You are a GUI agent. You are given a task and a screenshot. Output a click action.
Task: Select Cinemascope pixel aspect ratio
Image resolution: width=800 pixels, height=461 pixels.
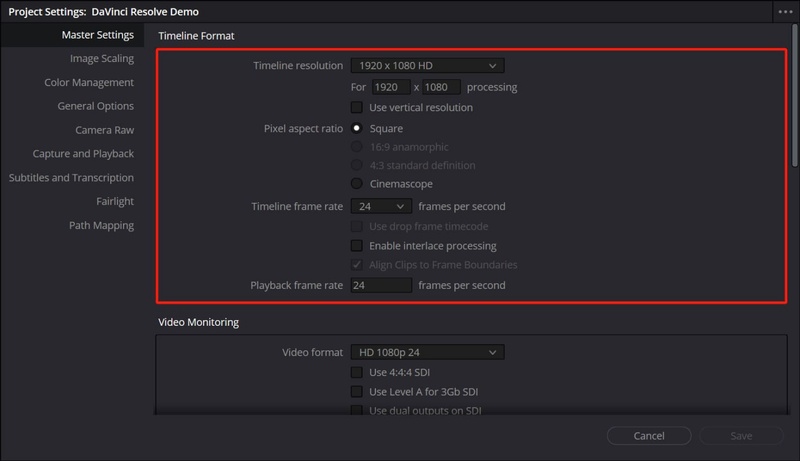pos(357,184)
